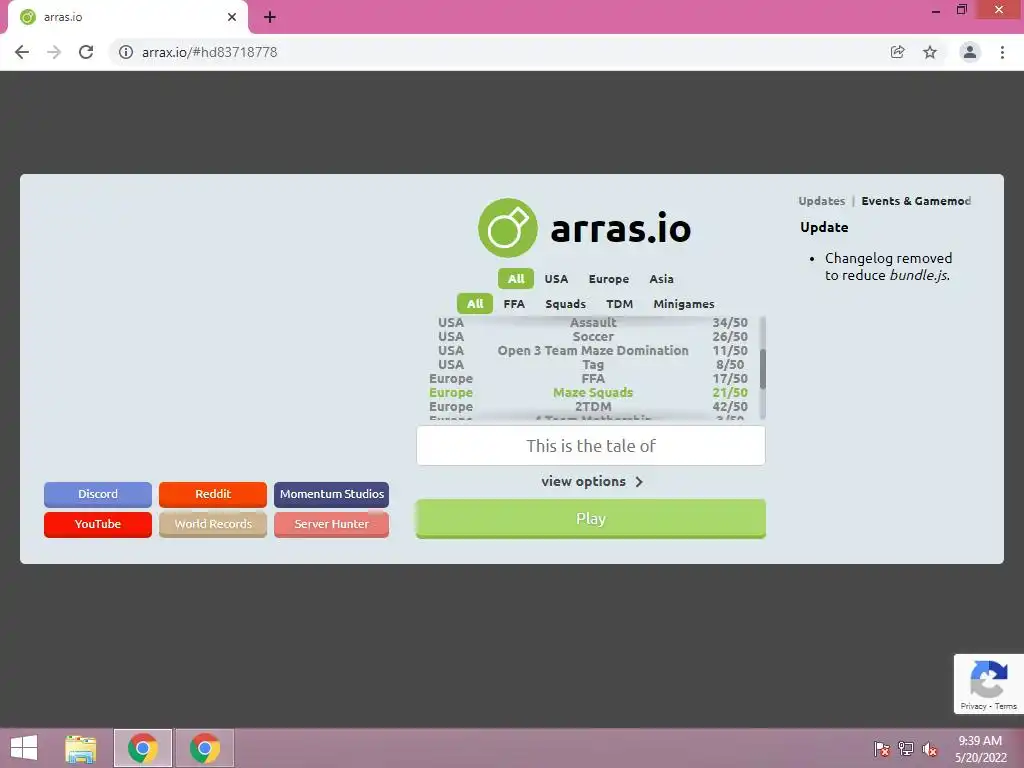Screen dimensions: 1024x768
Task: Click the player name input field
Action: click(590, 446)
